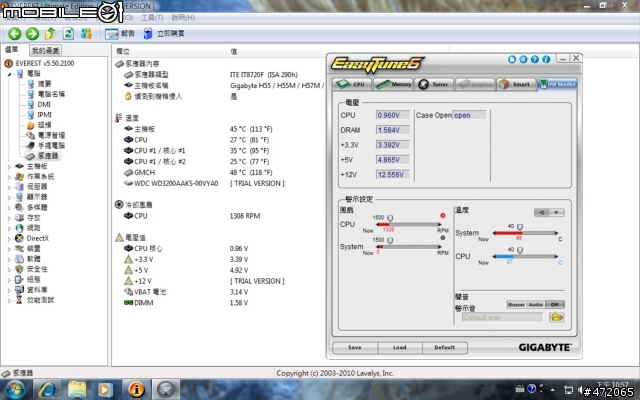The height and width of the screenshot is (400, 640).
Task: Open the 報告 report tool
Action: pos(119,33)
